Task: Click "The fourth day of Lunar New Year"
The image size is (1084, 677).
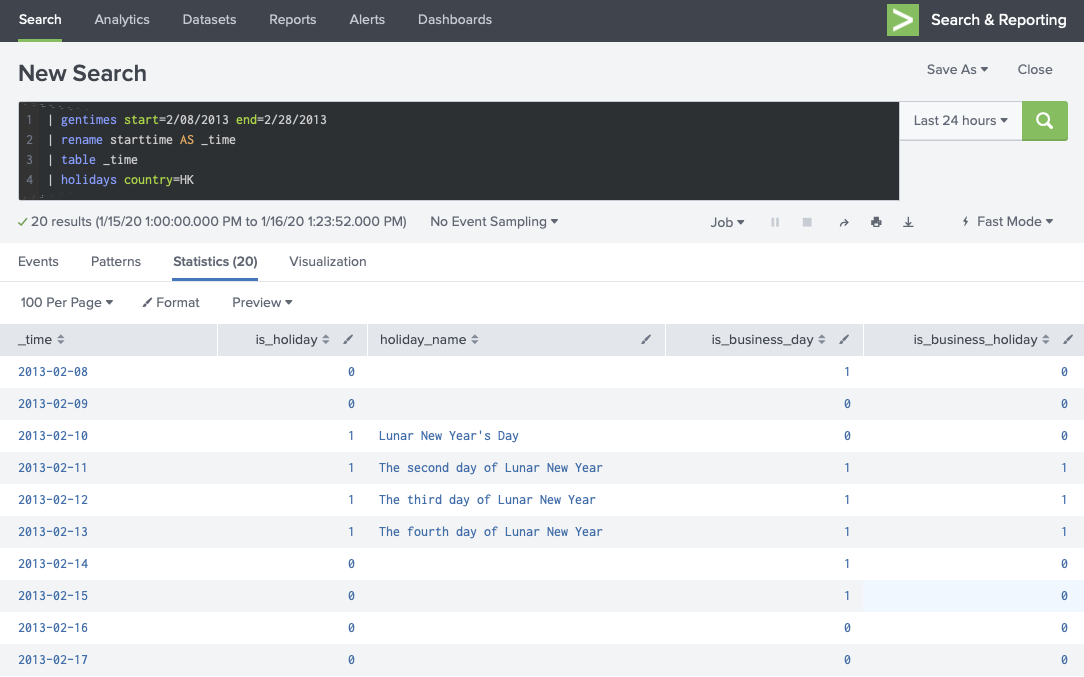Action: pos(491,532)
